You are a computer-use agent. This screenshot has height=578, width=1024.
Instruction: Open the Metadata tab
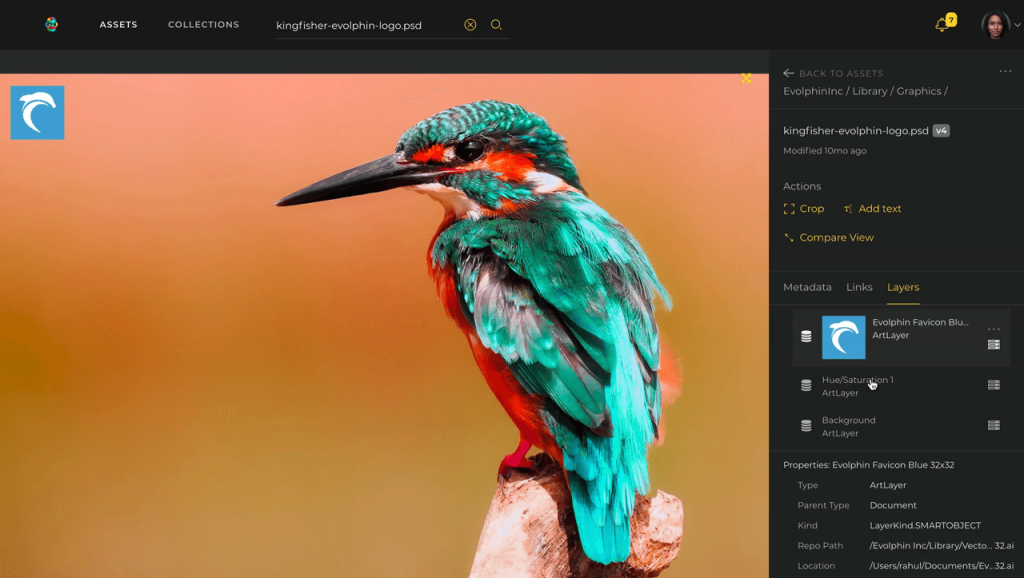point(806,287)
